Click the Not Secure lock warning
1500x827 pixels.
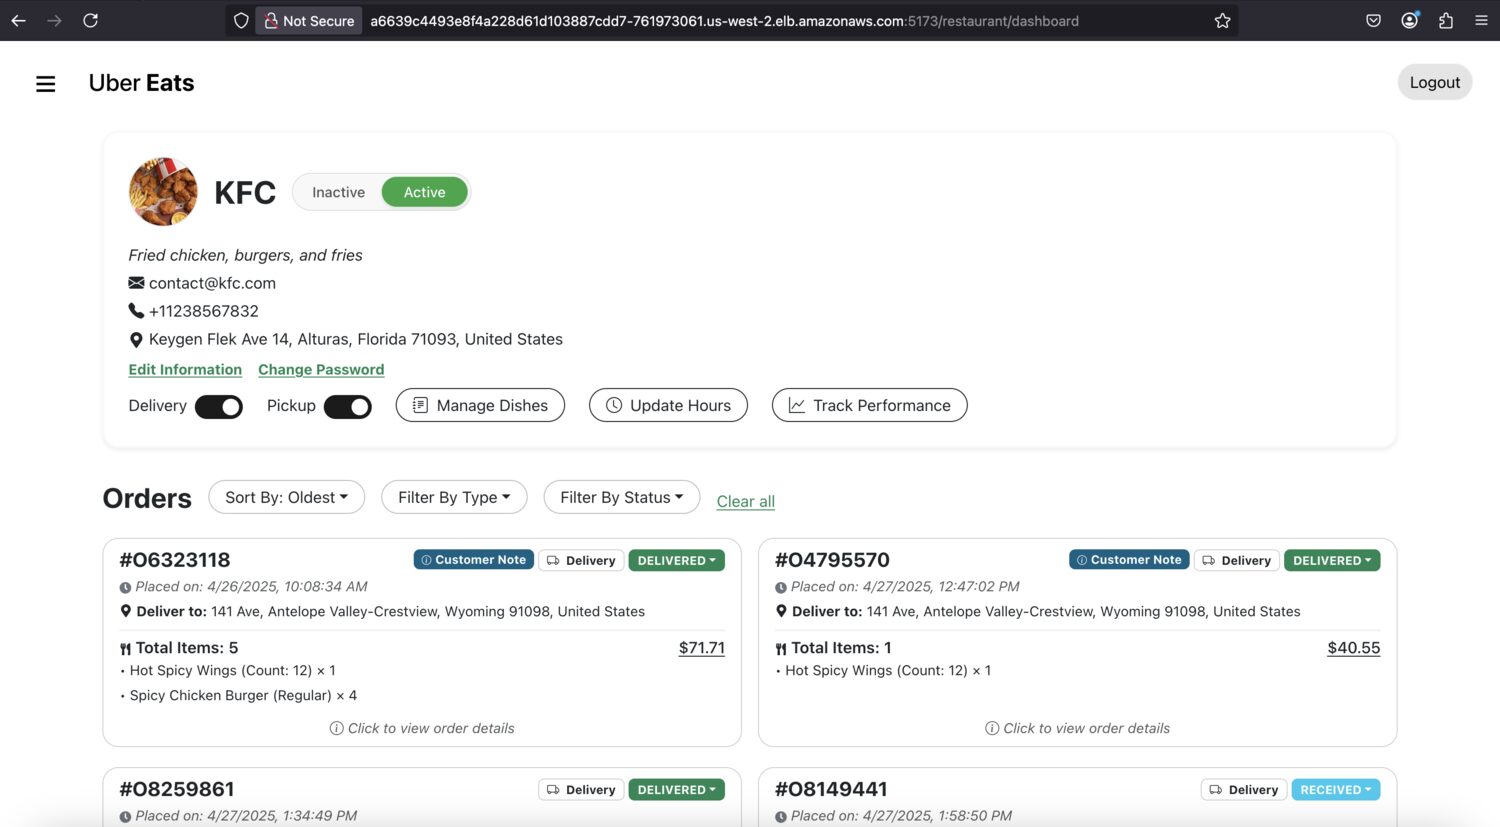(x=309, y=20)
